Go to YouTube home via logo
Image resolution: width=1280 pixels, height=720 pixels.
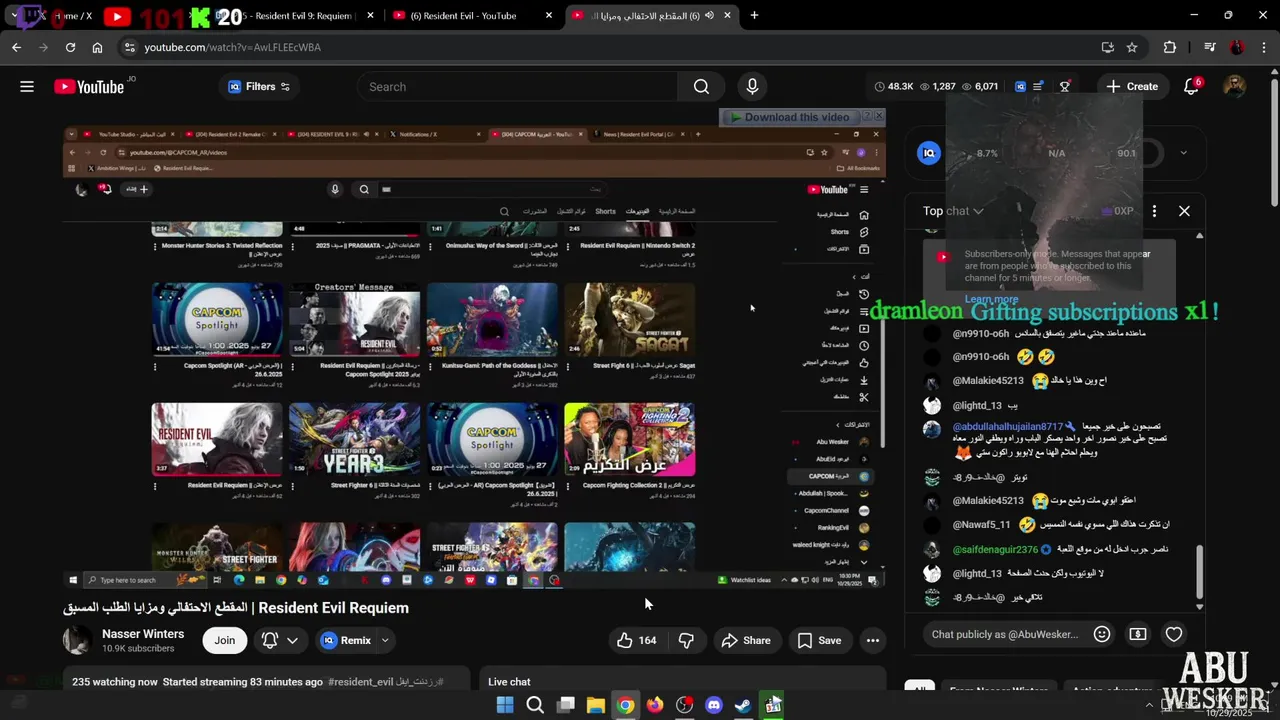point(90,87)
